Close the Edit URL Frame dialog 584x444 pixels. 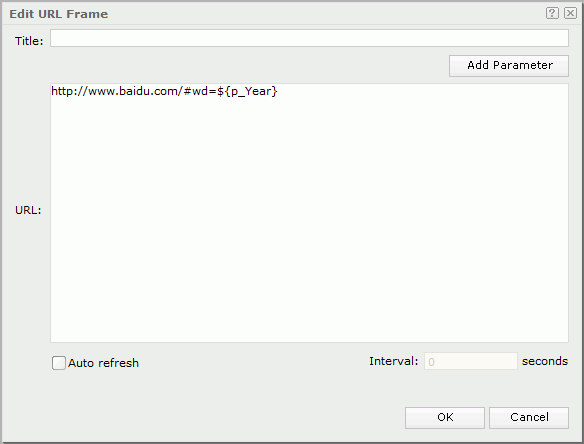pyautogui.click(x=570, y=13)
